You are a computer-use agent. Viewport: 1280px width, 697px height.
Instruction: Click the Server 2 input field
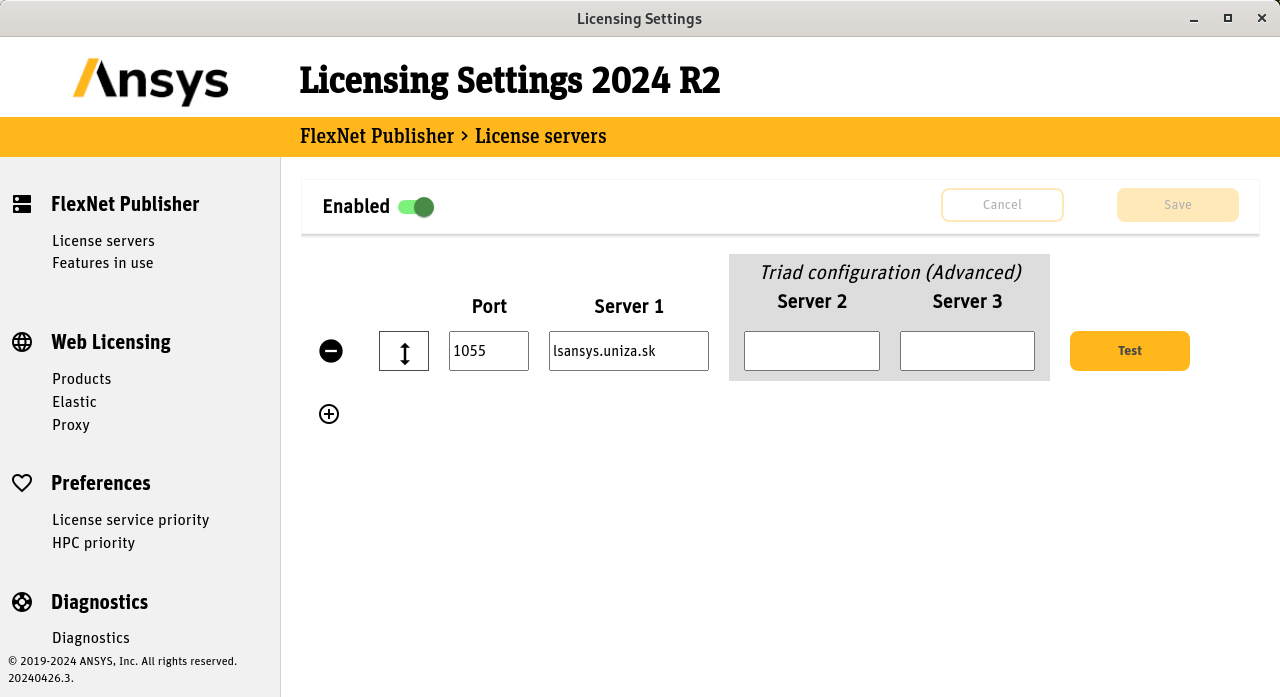click(811, 351)
